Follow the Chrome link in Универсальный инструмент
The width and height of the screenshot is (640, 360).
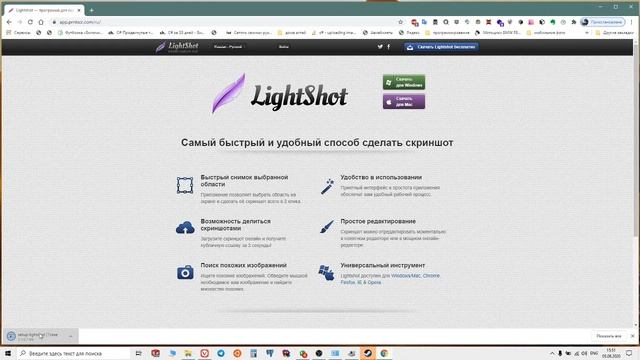point(431,276)
